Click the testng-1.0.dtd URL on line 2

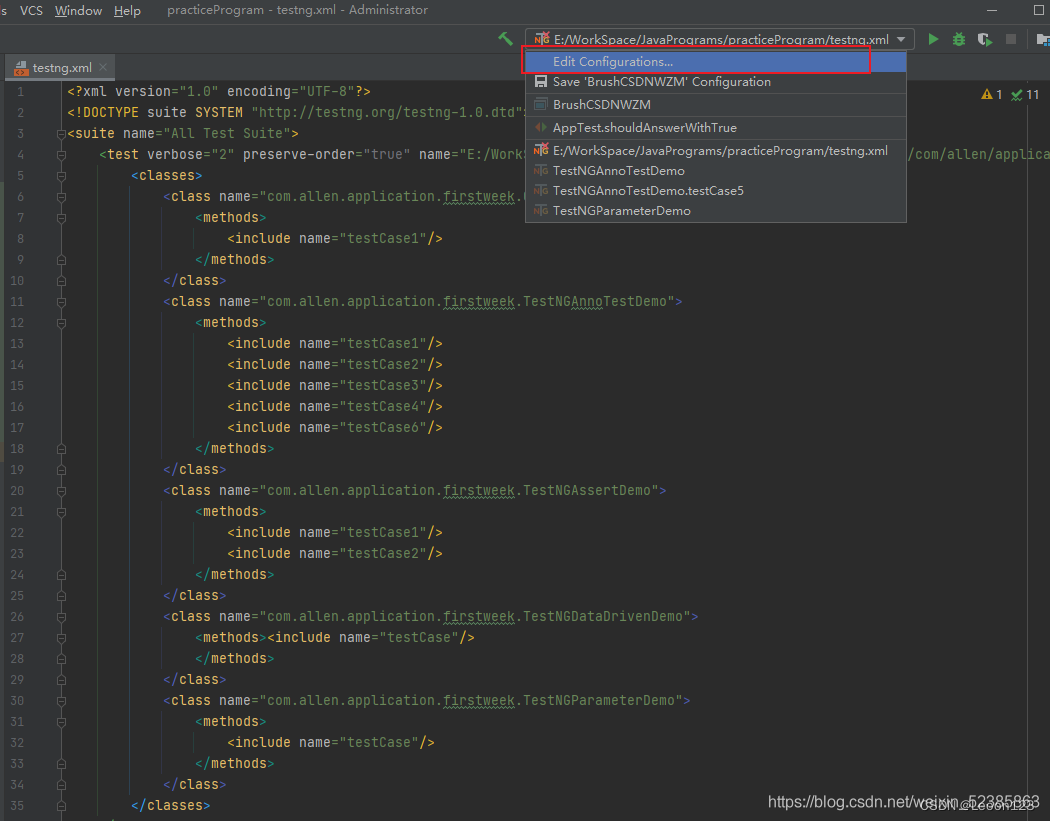pyautogui.click(x=386, y=113)
